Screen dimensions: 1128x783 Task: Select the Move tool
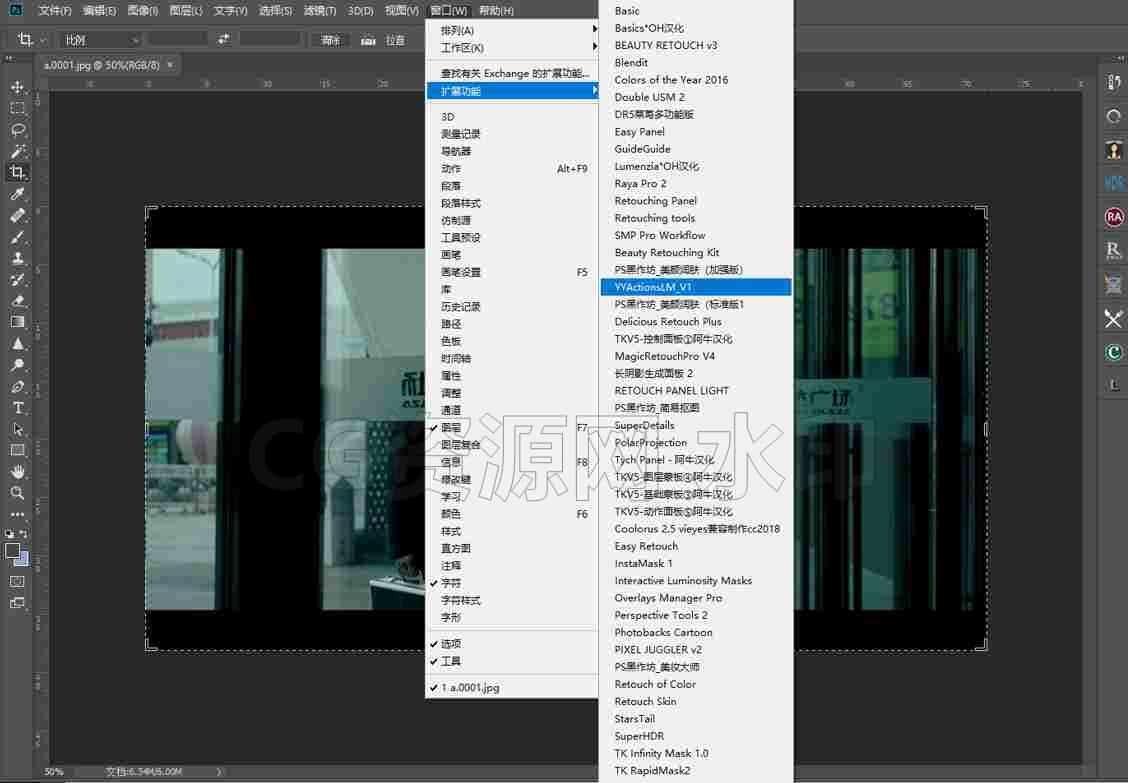[17, 87]
